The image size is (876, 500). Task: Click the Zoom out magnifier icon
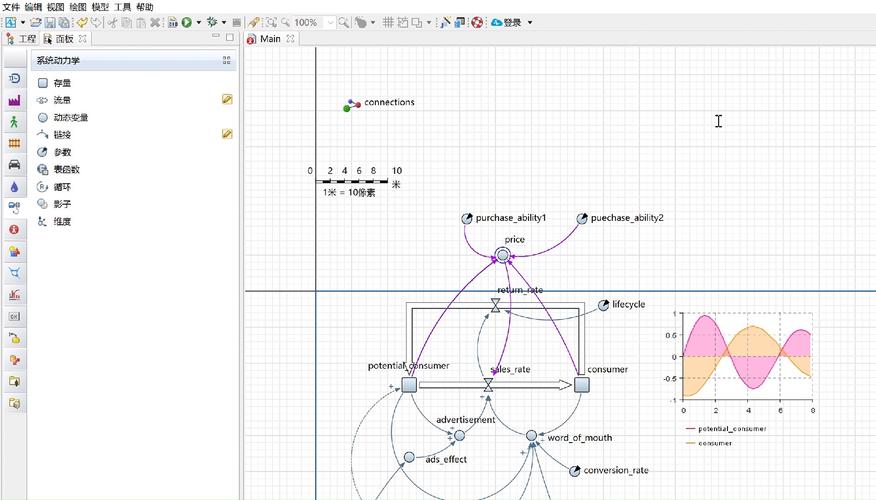click(x=285, y=22)
